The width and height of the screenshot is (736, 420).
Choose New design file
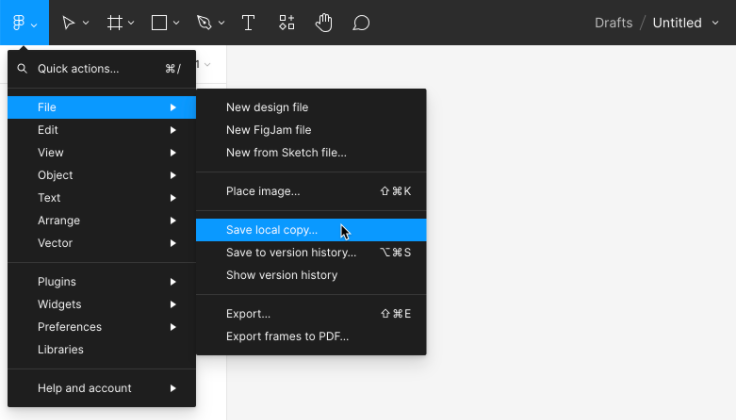311,107
